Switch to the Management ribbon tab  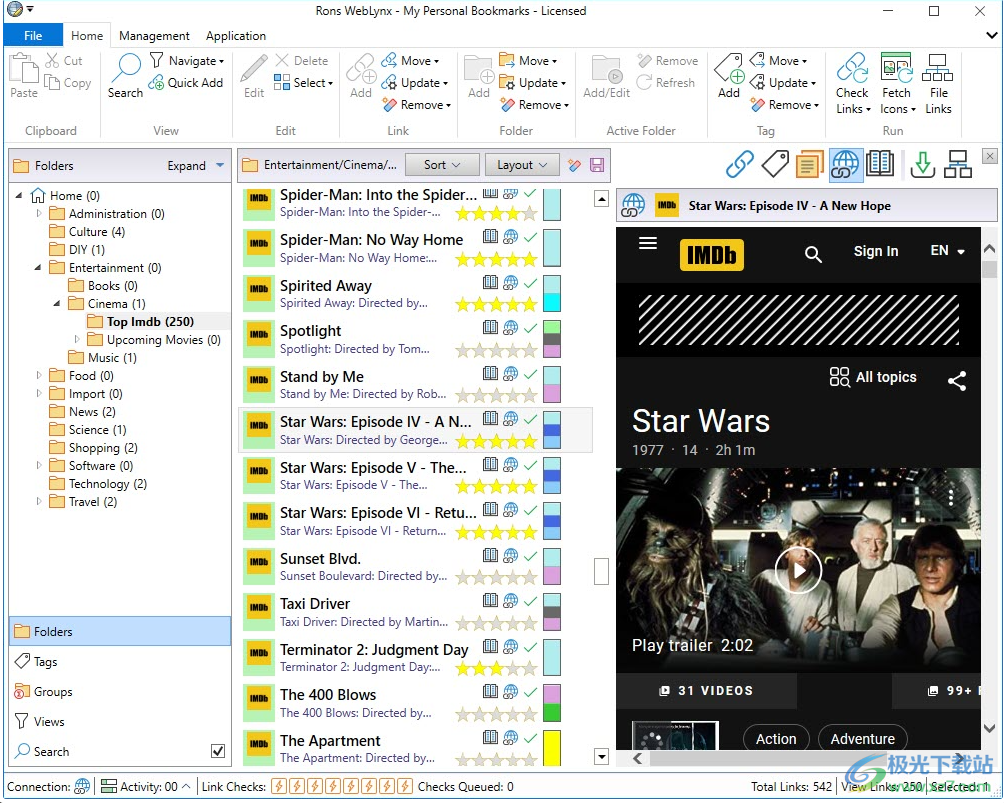click(x=154, y=36)
